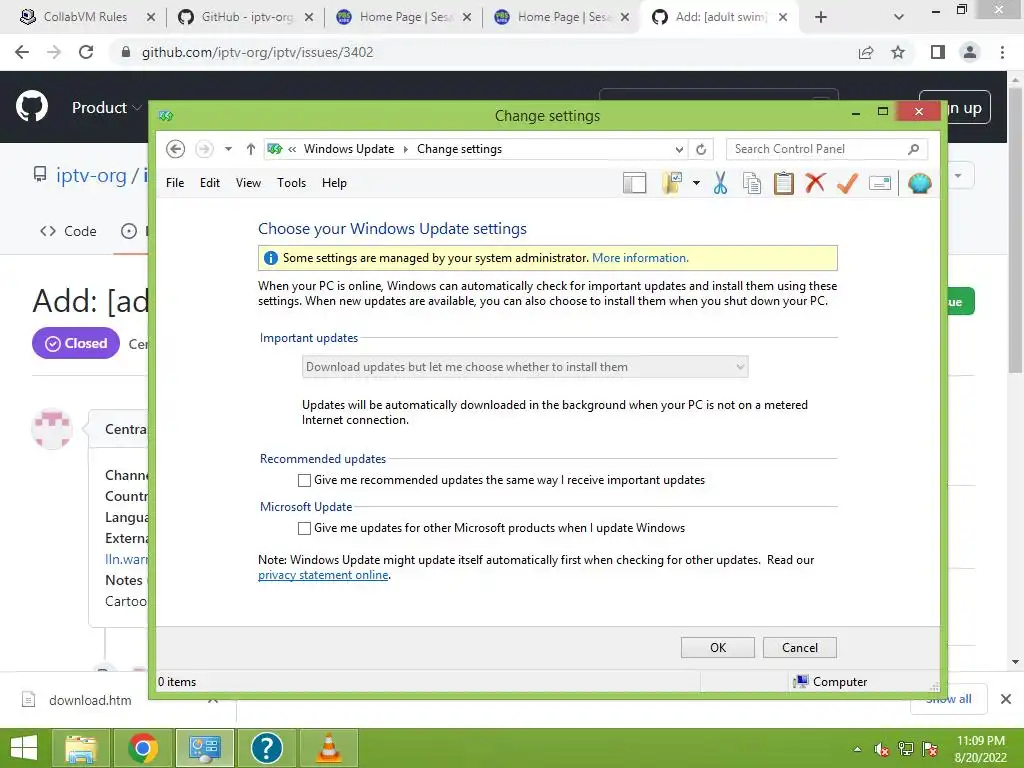Click the folder views icon in toolbar
1024x768 pixels.
pyautogui.click(x=672, y=184)
